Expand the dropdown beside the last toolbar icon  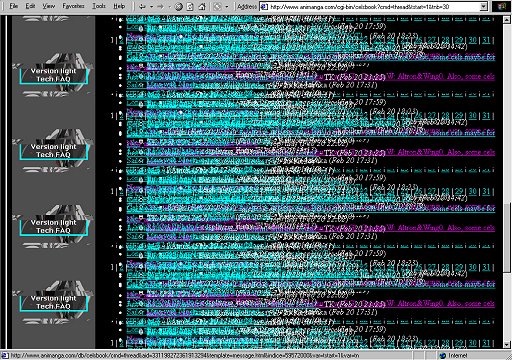pos(227,6)
